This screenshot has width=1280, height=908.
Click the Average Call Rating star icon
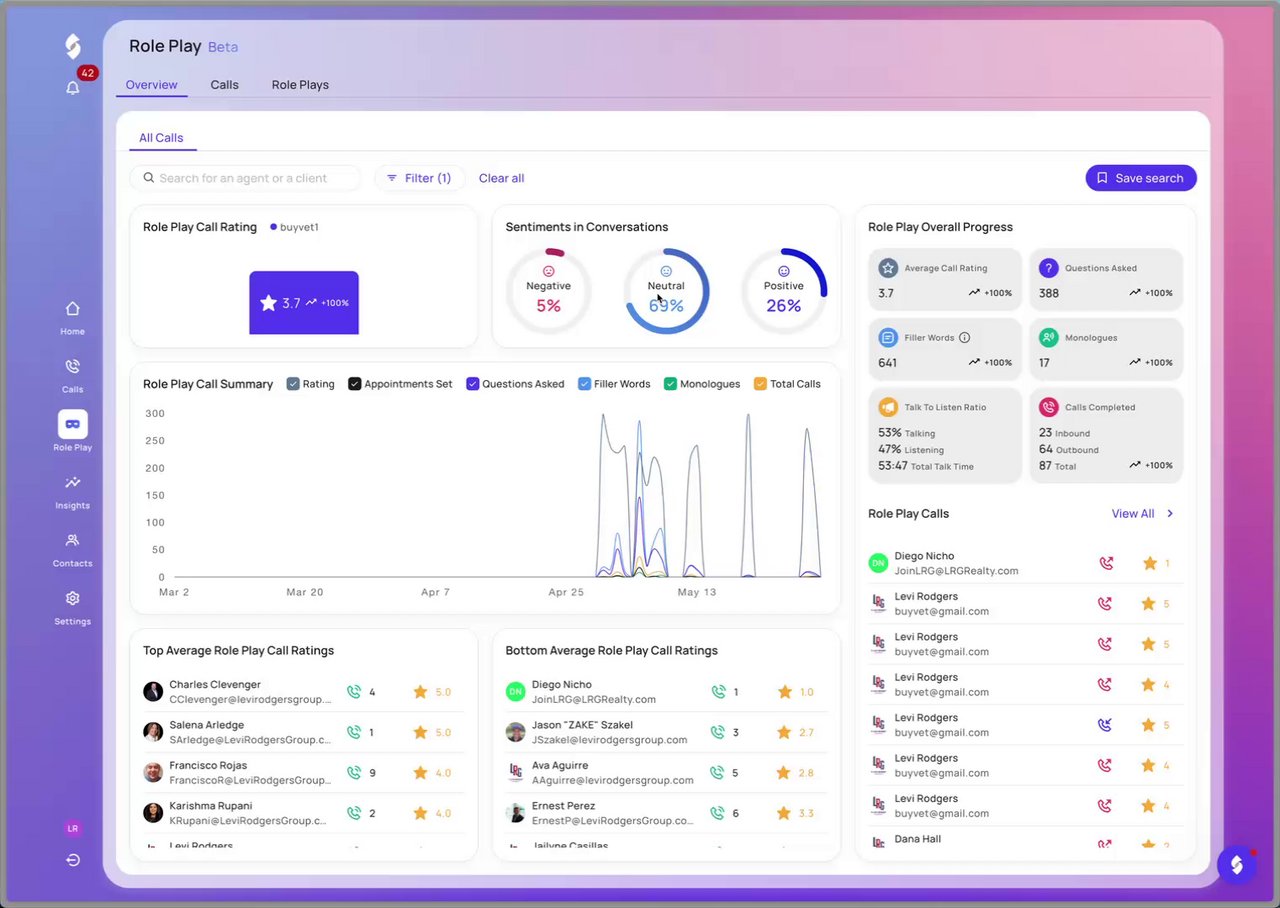click(888, 268)
